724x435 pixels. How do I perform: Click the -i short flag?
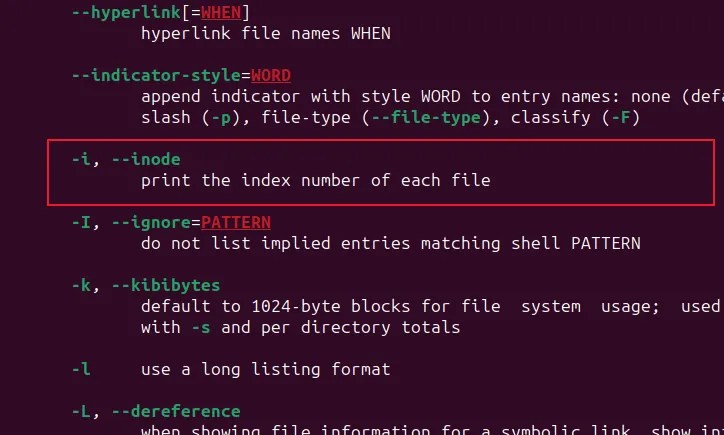coord(81,159)
